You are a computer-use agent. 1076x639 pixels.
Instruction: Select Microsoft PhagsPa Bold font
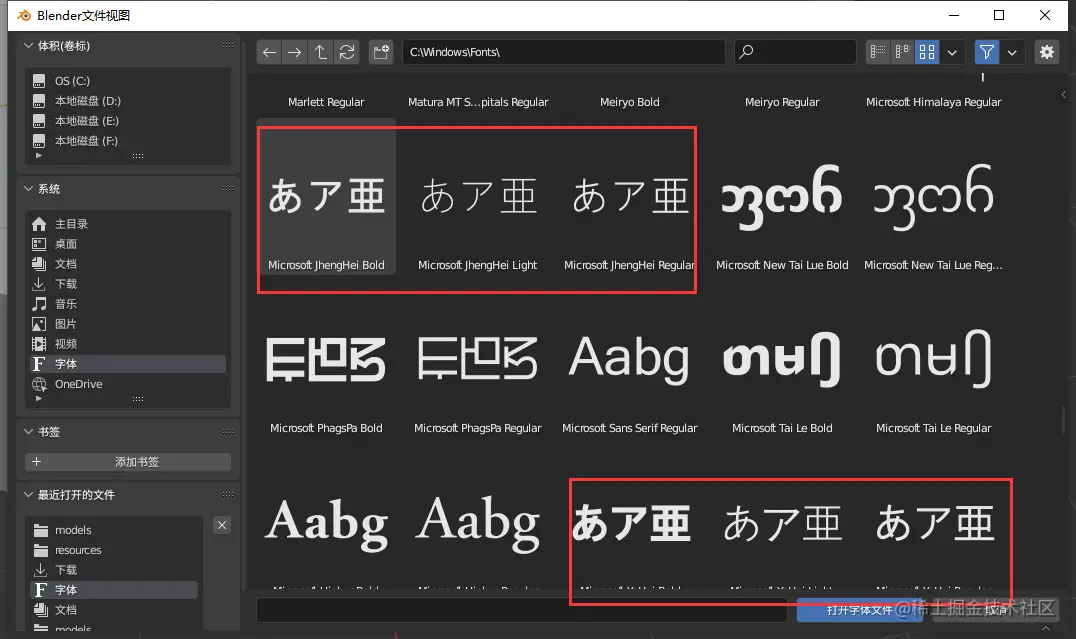[327, 361]
